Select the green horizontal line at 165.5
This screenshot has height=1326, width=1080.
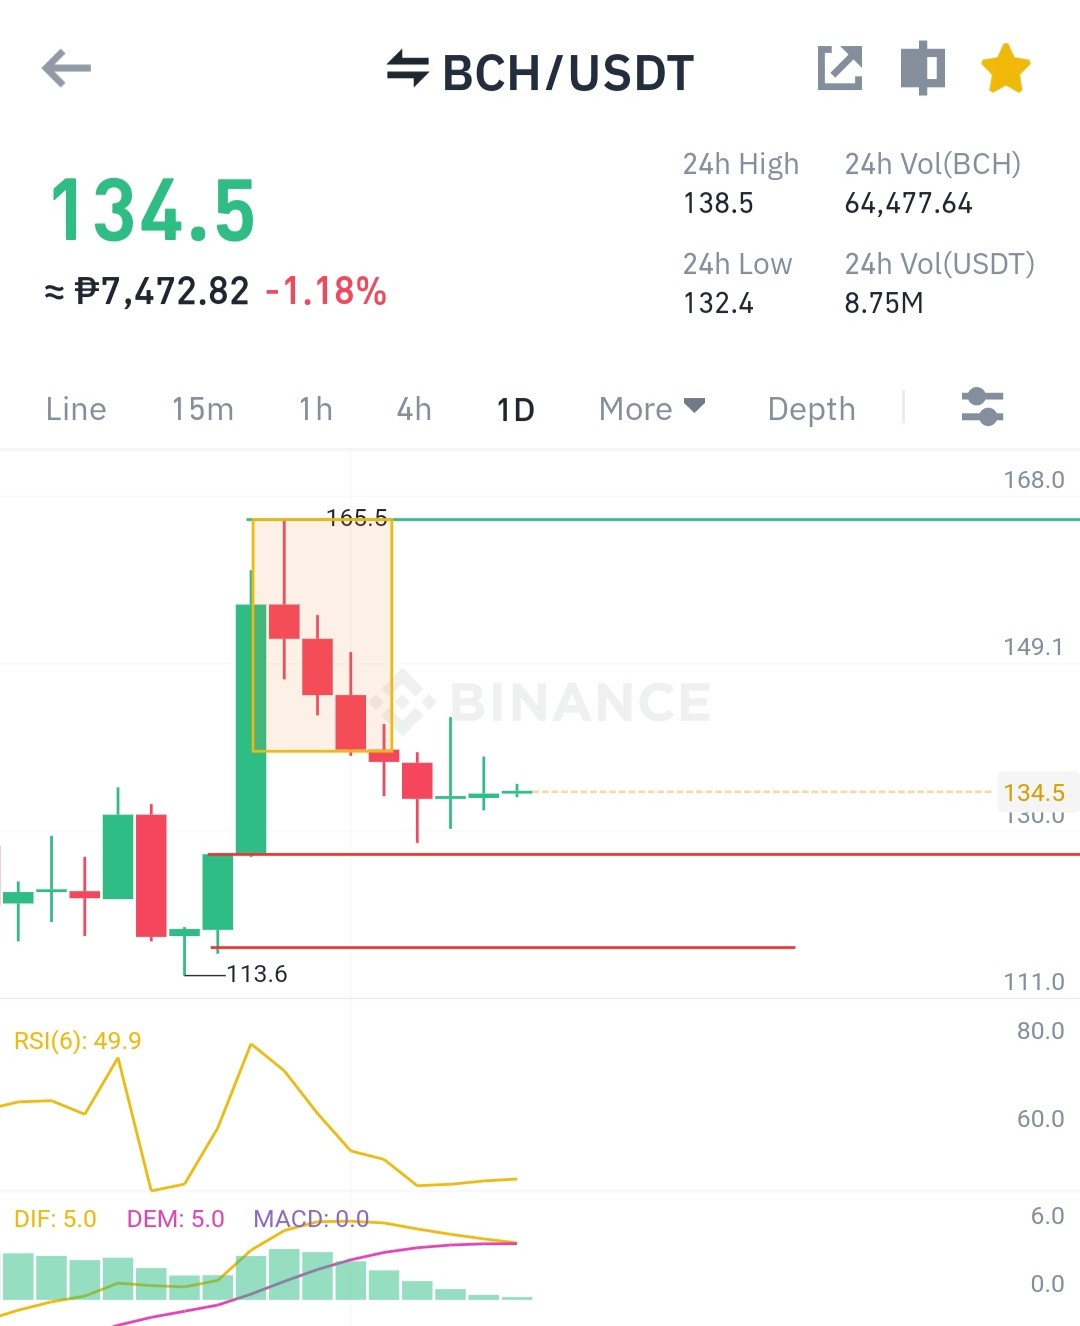735,519
